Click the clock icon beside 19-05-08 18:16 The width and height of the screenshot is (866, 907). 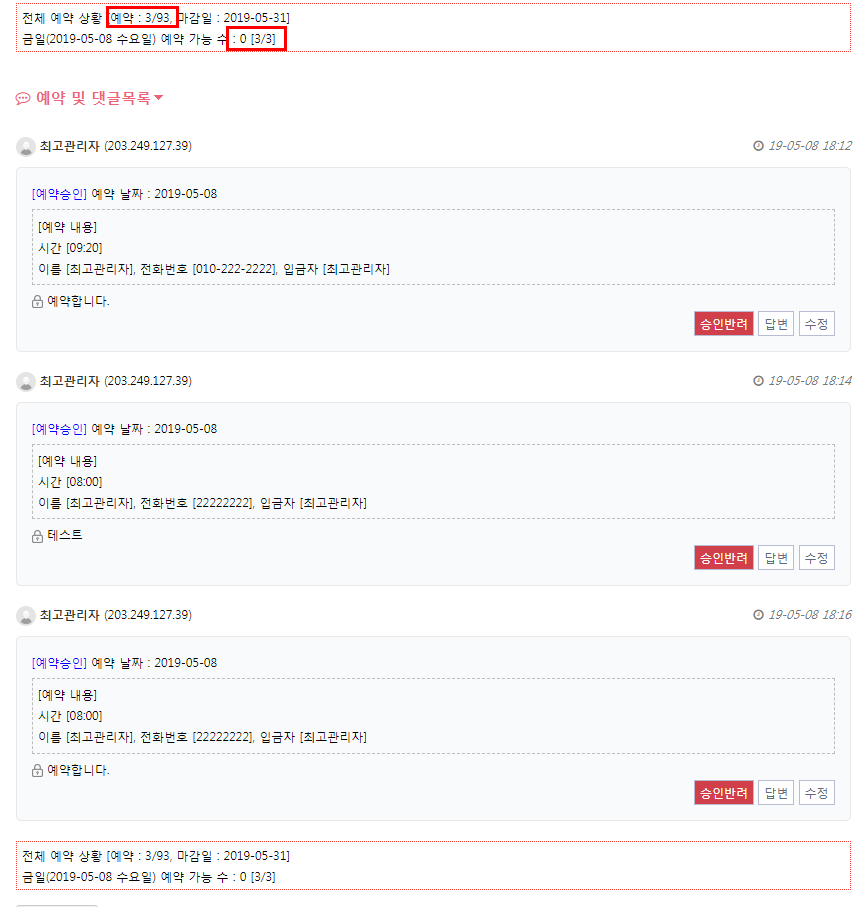[x=758, y=615]
